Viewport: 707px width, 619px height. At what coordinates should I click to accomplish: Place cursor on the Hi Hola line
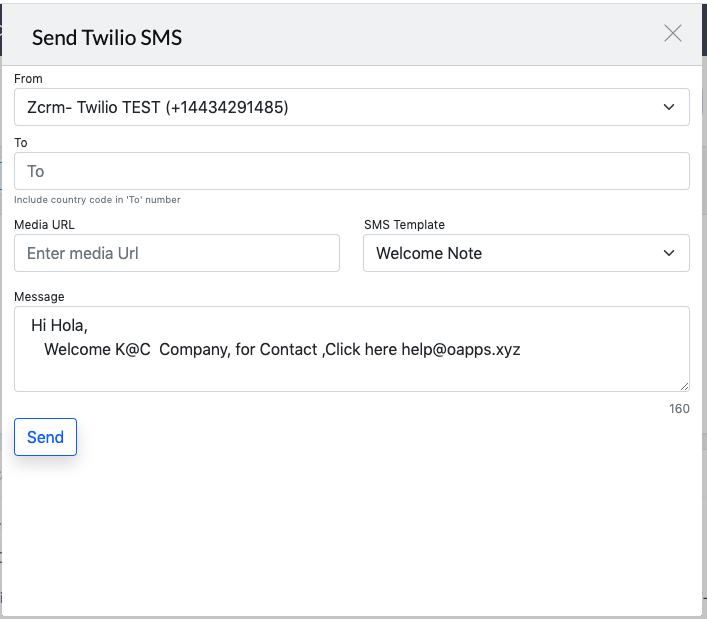59,326
